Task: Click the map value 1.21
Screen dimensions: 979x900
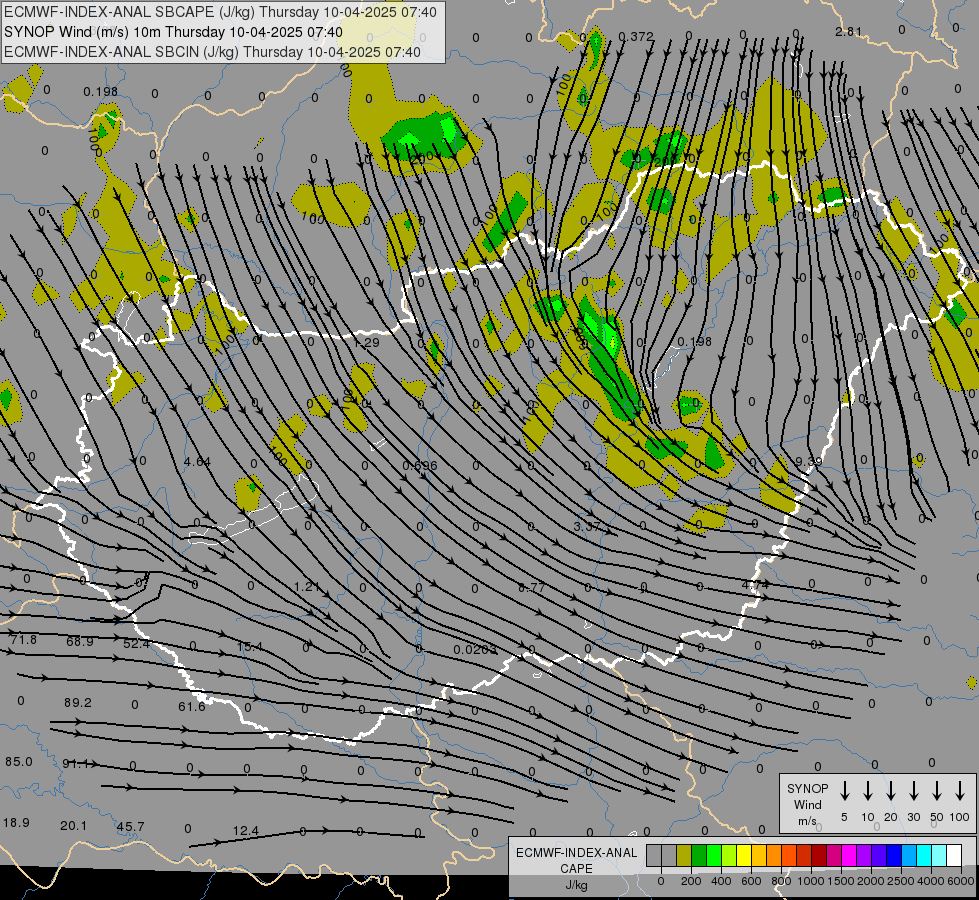Action: coord(307,586)
